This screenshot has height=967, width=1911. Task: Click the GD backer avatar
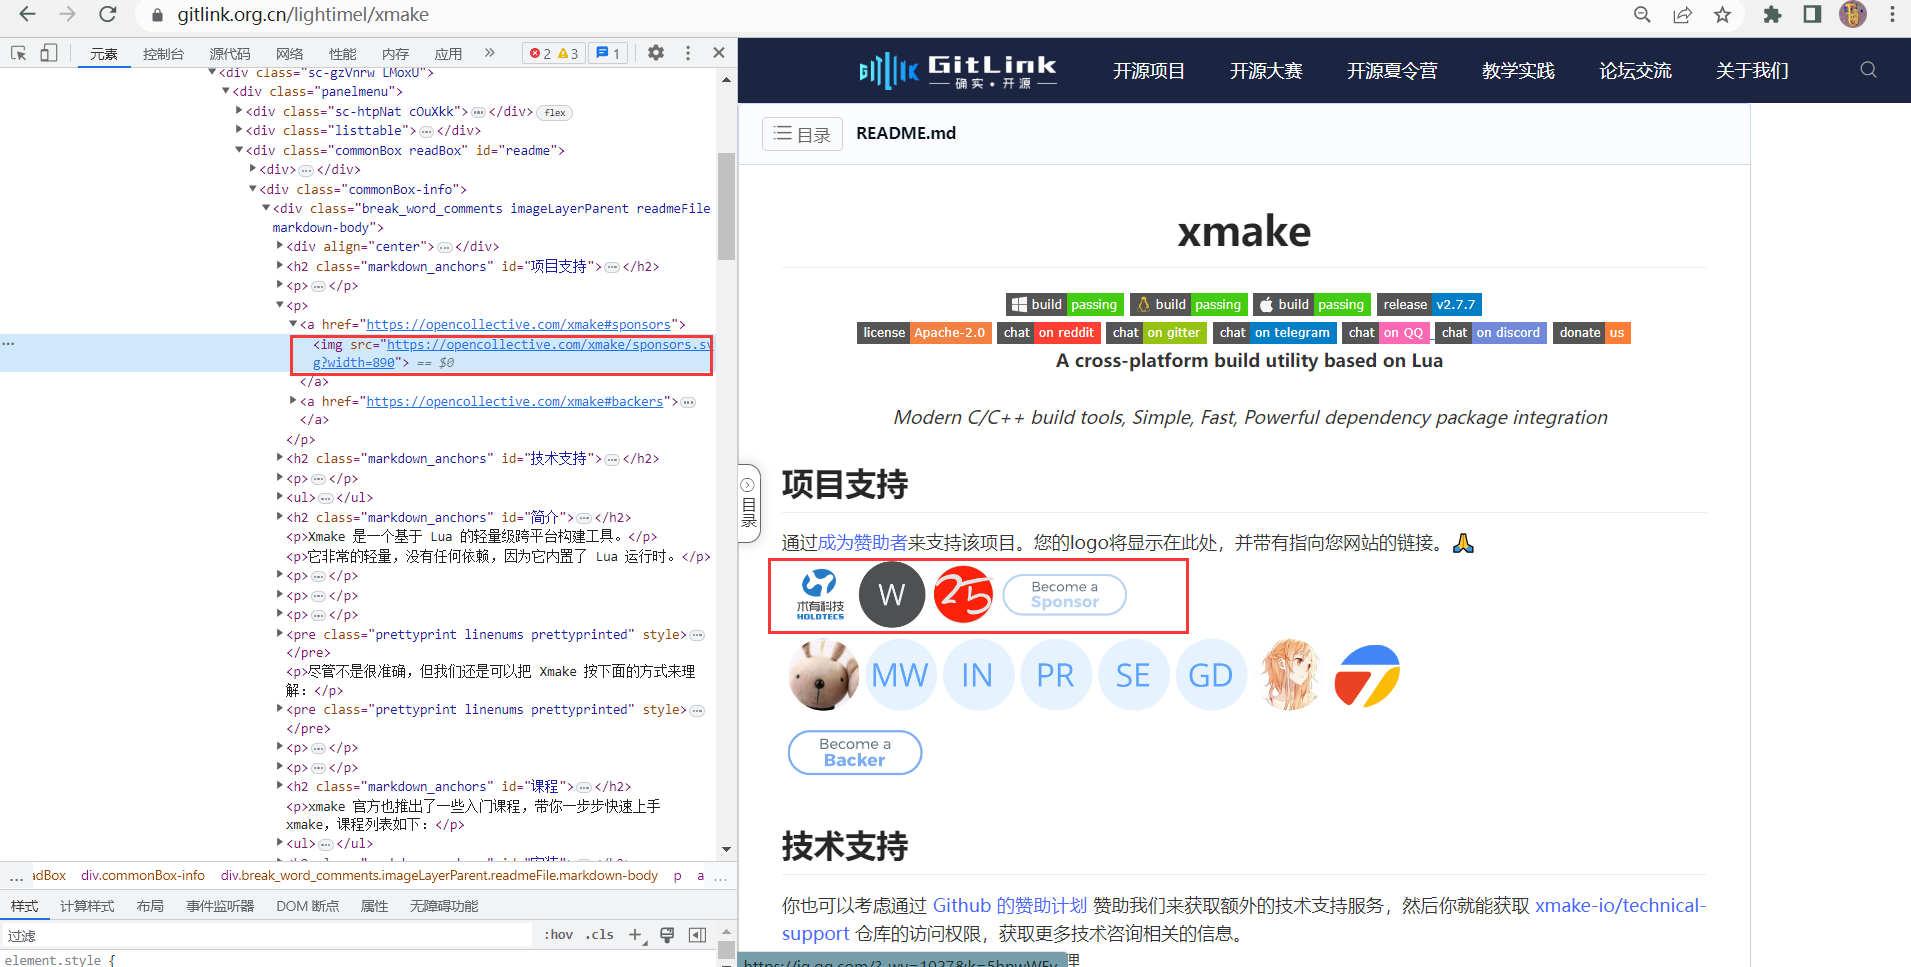(1210, 675)
